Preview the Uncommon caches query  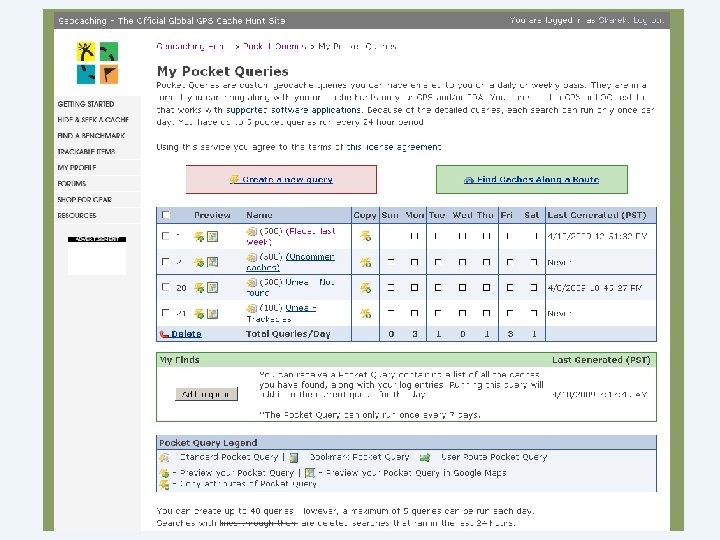(x=199, y=262)
